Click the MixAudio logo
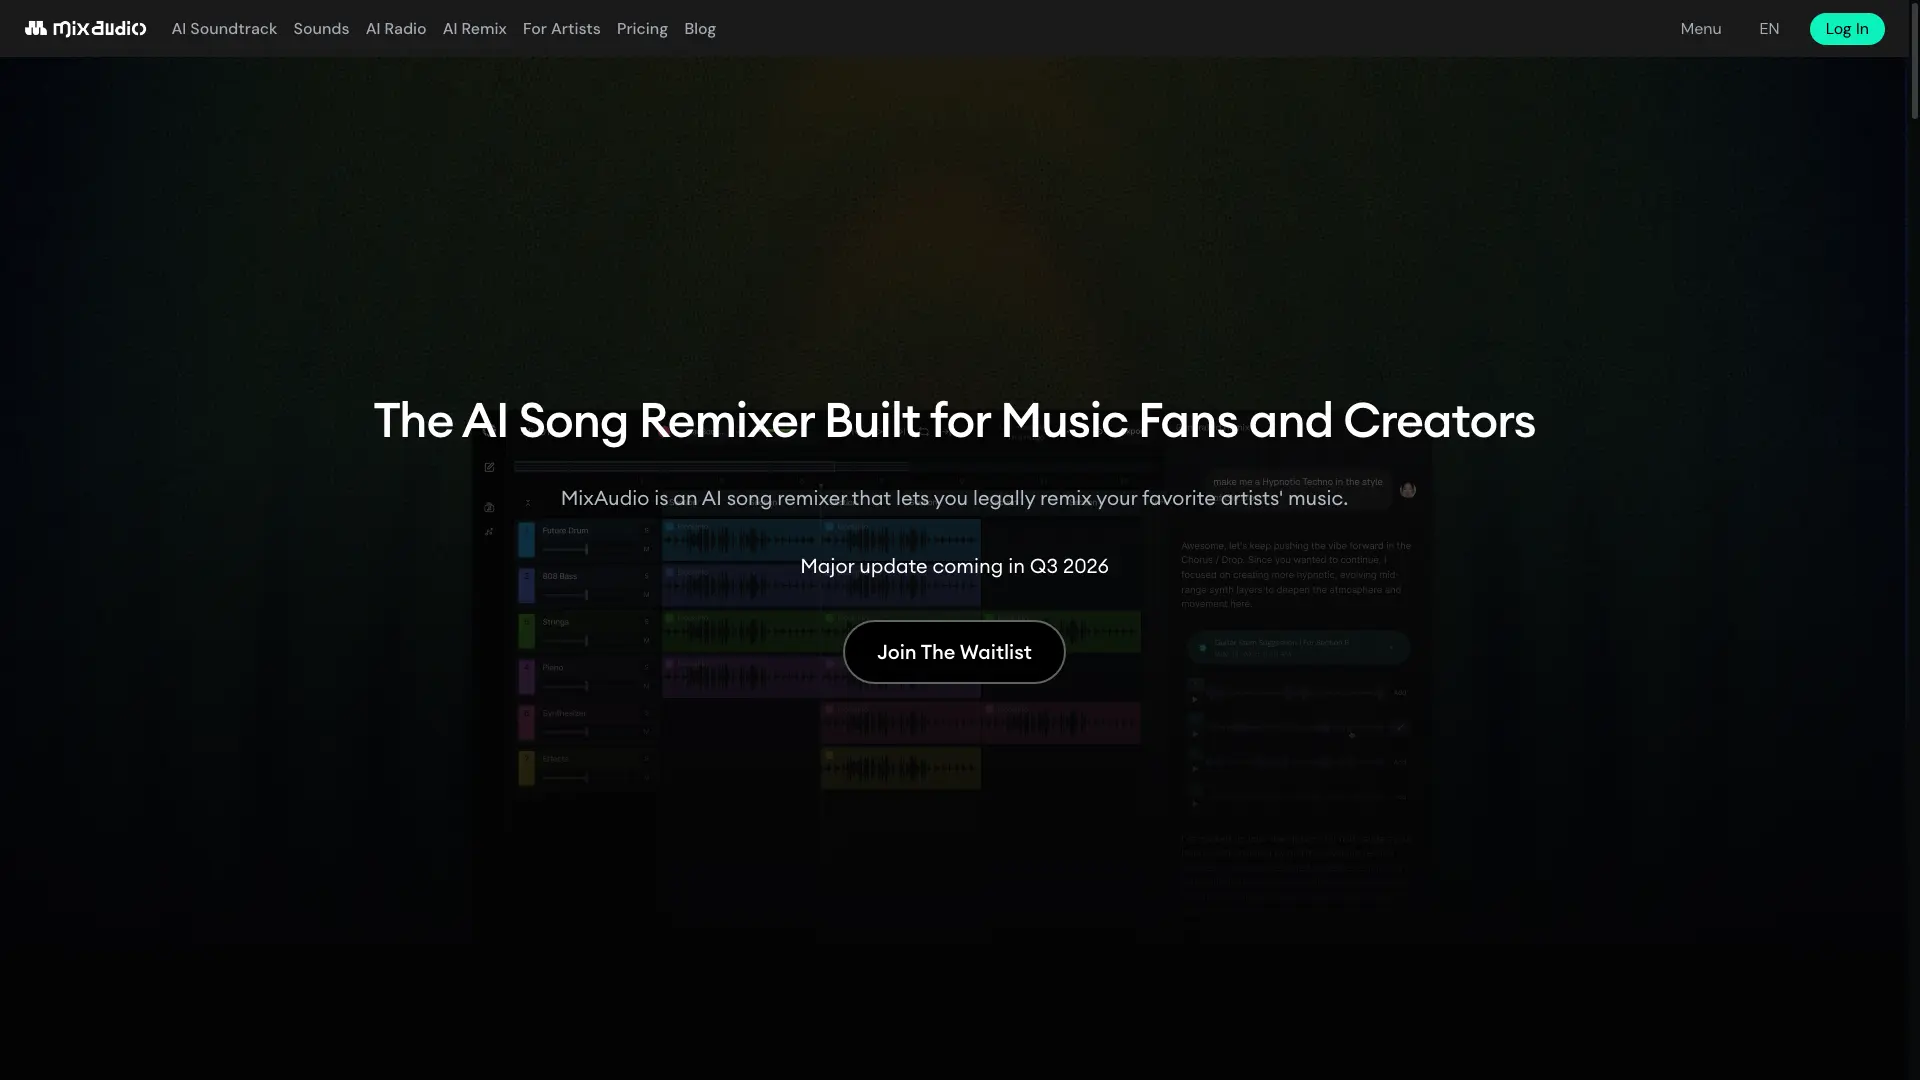Viewport: 1920px width, 1080px height. click(x=85, y=28)
